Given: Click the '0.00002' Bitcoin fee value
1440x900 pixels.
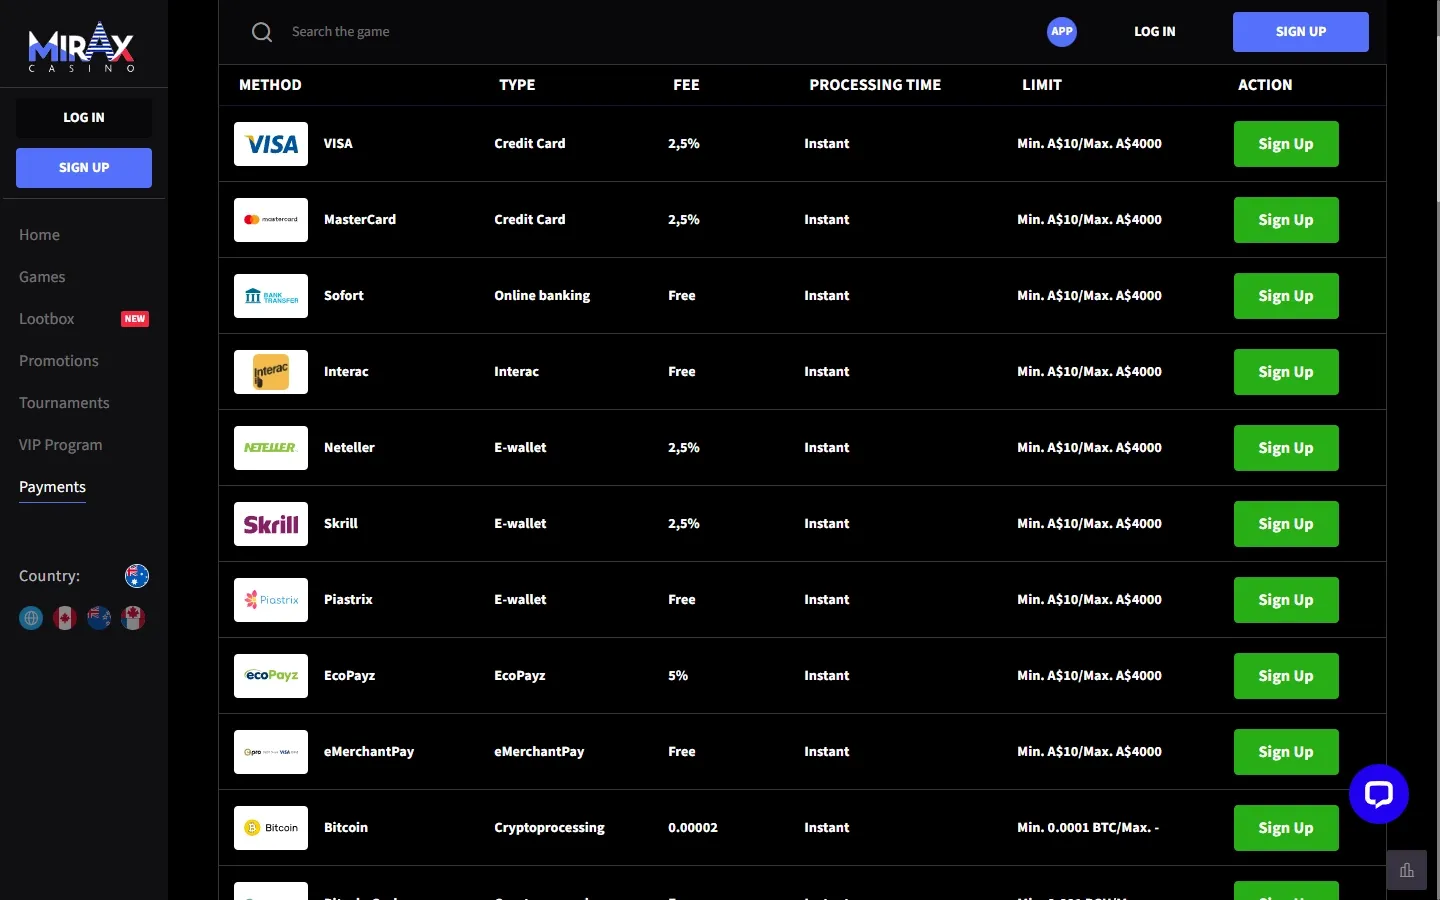Looking at the screenshot, I should 693,828.
